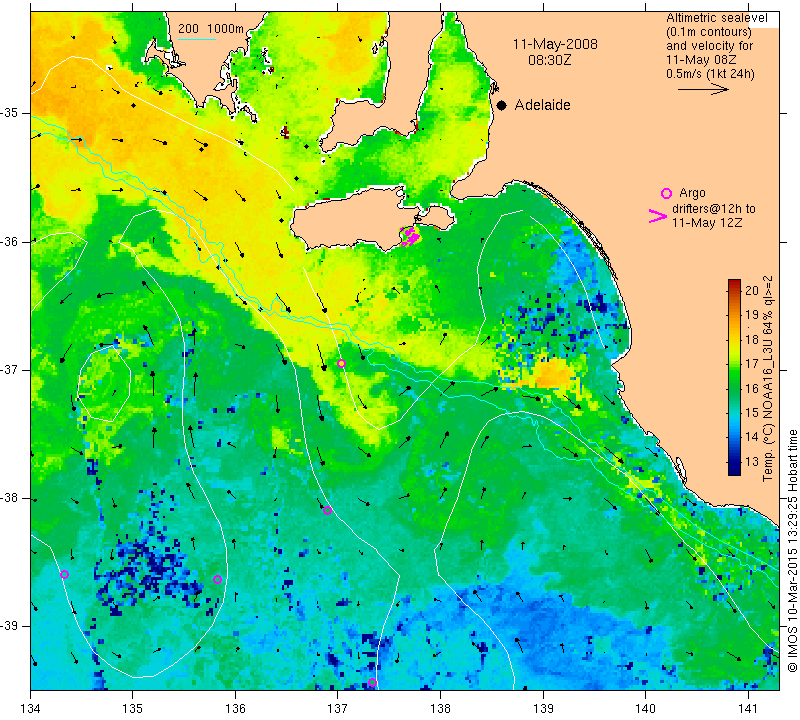Click the drifters@12h legend text
The image size is (800, 720).
coord(714,209)
